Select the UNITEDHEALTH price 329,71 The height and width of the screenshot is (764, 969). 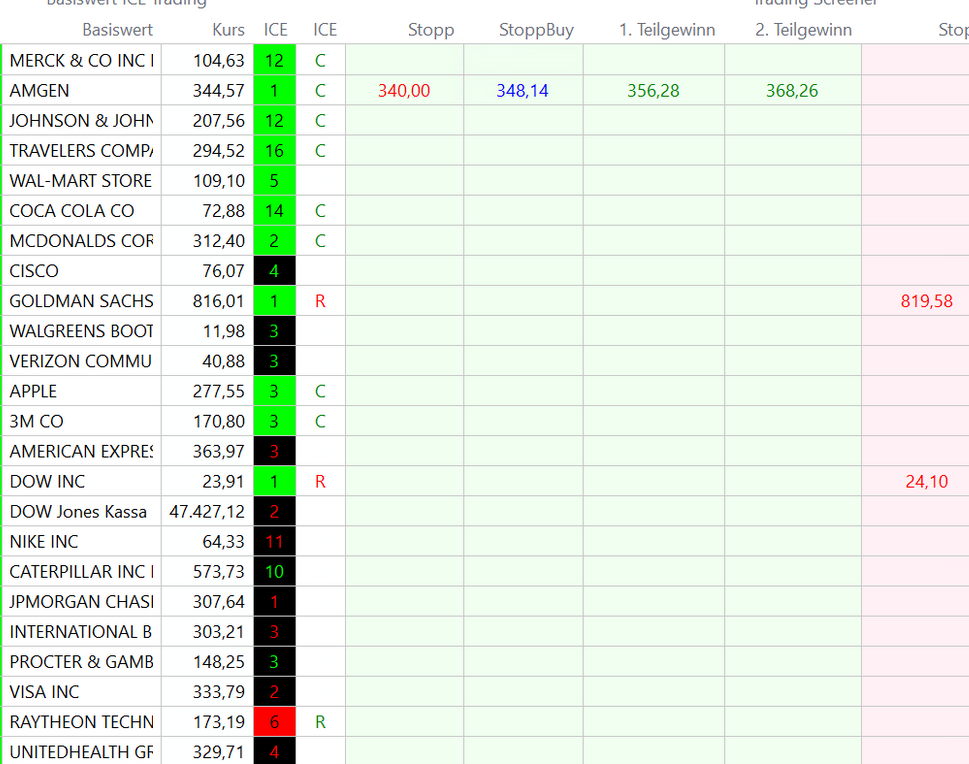pos(218,752)
